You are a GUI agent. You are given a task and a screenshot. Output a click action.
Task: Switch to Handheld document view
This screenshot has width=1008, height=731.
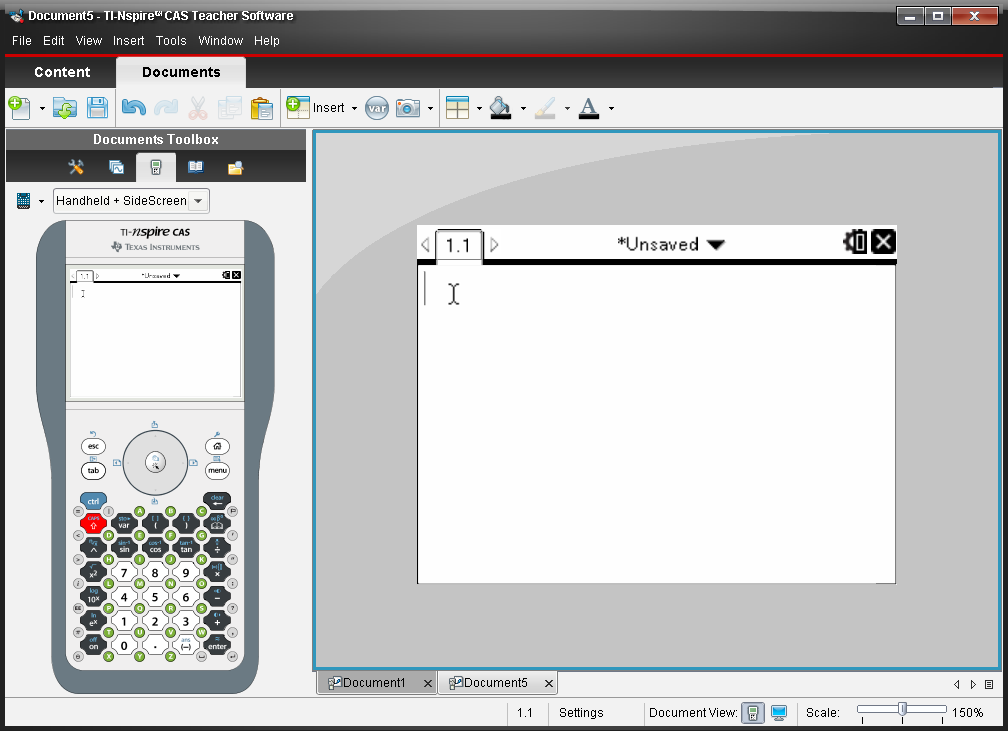(752, 712)
